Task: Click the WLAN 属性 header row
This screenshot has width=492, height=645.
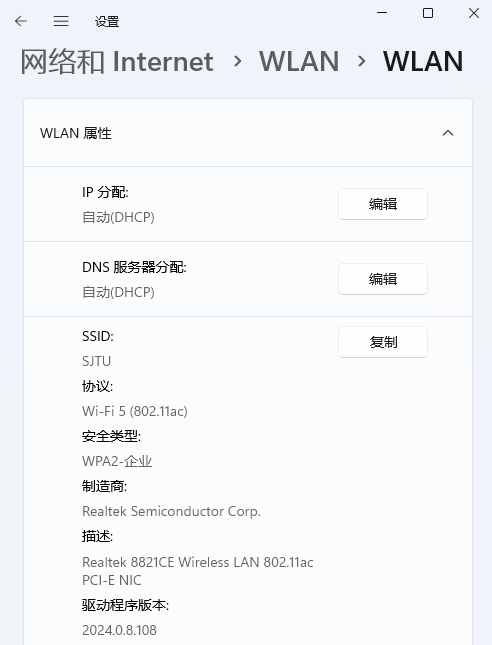Action: click(x=248, y=133)
